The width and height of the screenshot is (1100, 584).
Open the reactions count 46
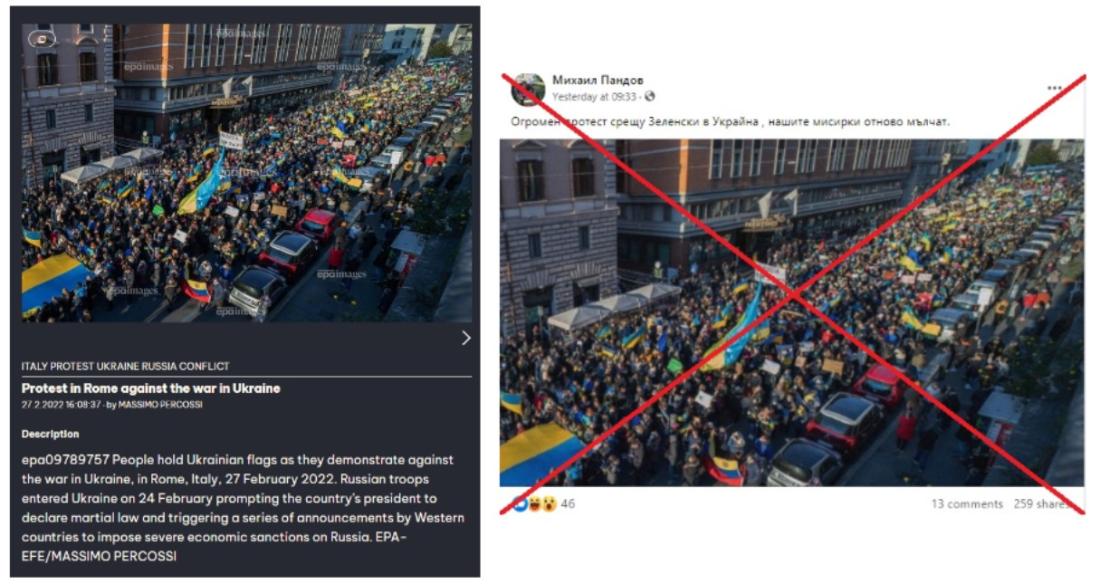[x=568, y=503]
